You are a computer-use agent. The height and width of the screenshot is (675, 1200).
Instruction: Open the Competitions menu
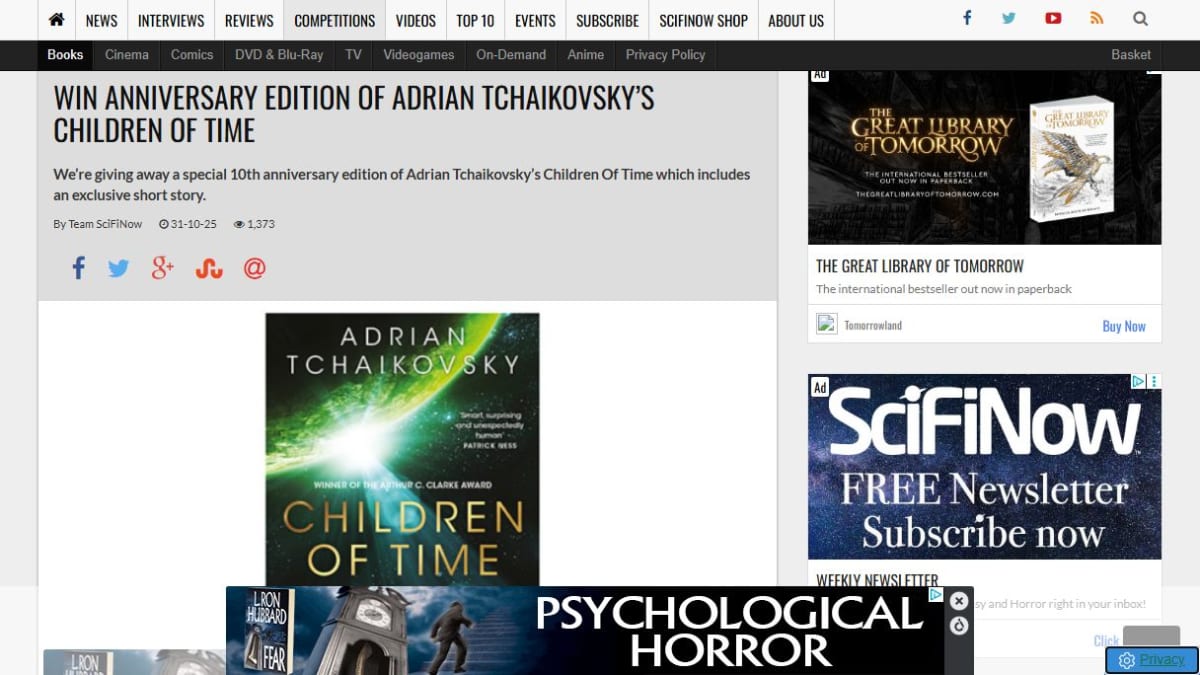coord(335,20)
